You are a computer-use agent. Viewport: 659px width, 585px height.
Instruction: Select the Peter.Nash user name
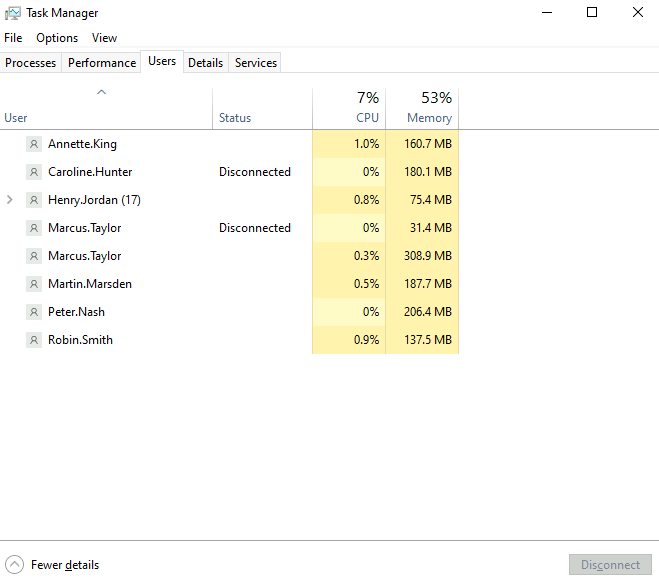[76, 312]
